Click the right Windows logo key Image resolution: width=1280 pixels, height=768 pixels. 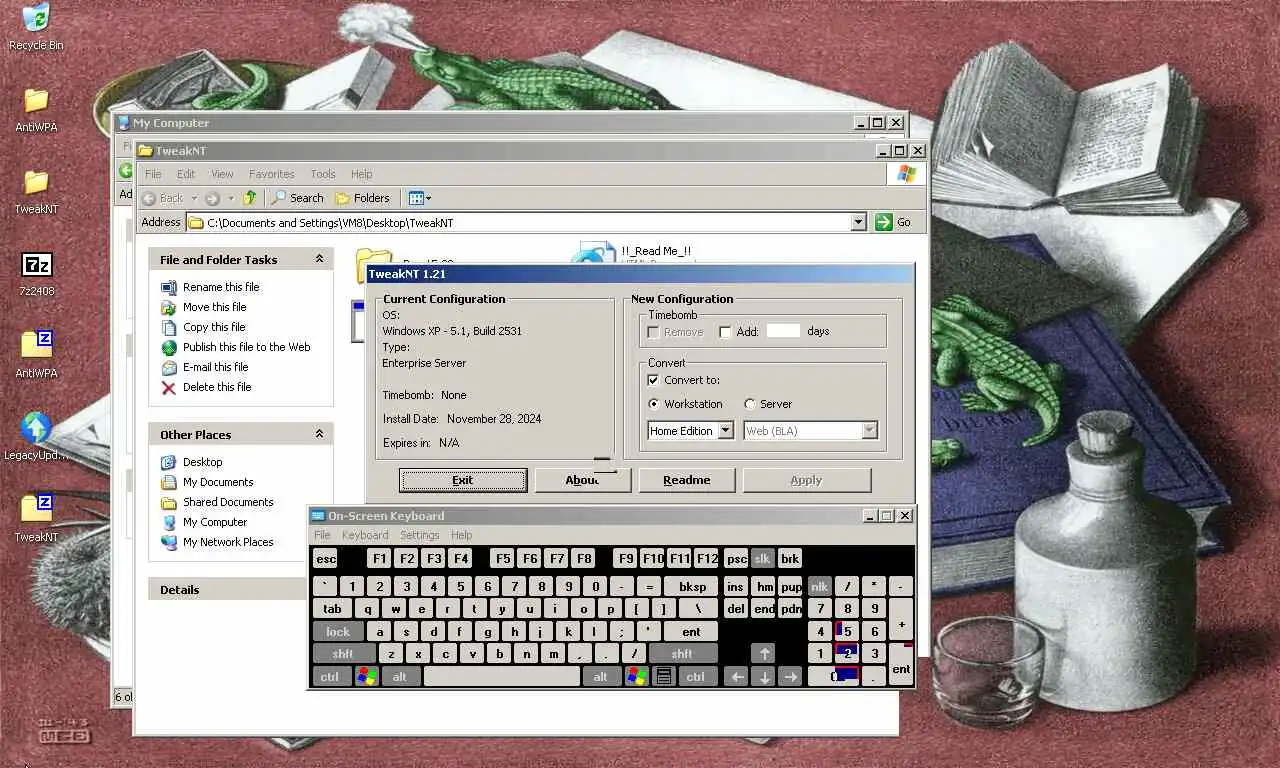click(x=637, y=677)
